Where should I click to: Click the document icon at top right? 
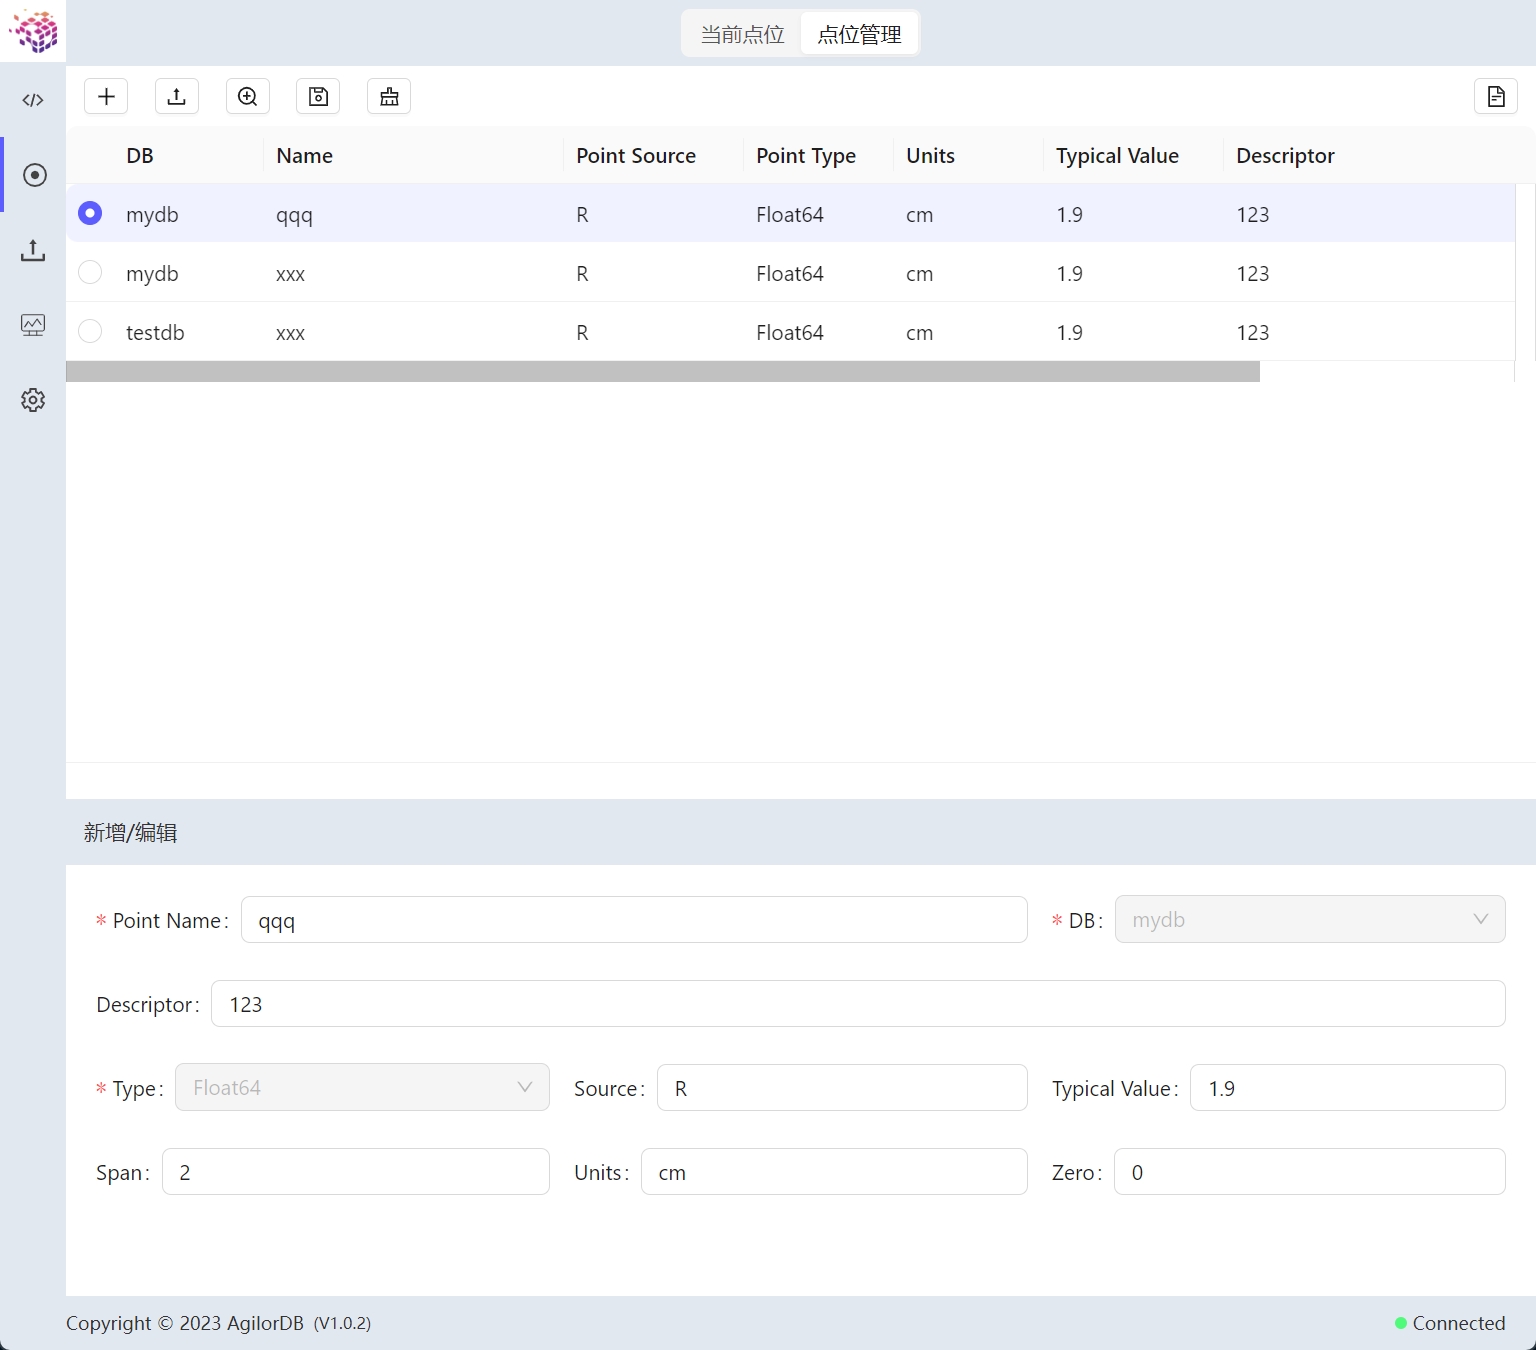(x=1496, y=96)
